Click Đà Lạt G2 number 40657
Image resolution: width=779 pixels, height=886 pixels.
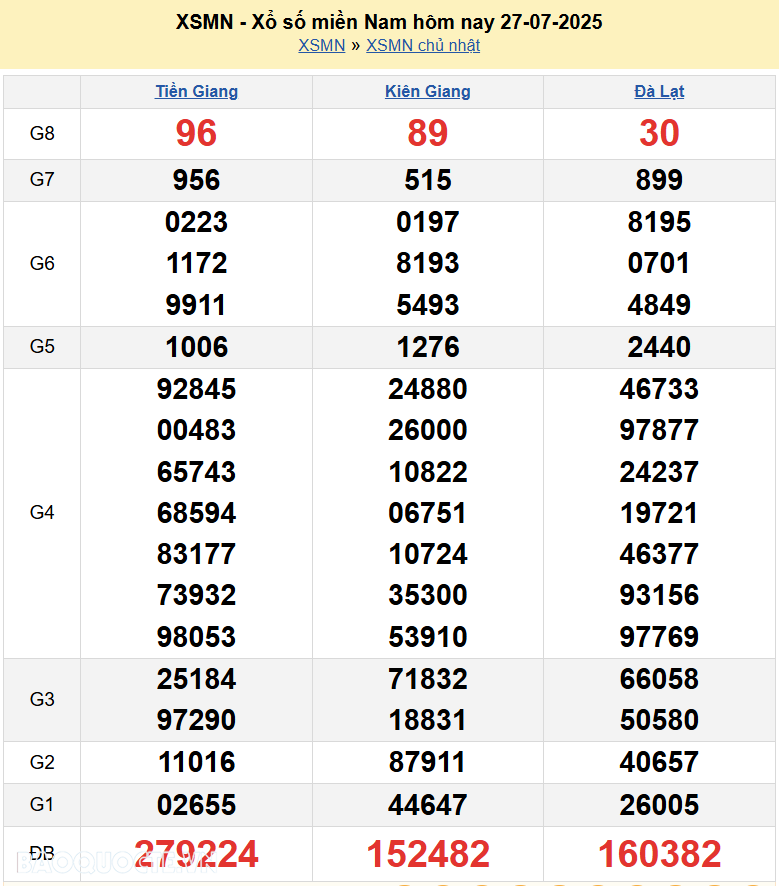click(659, 762)
